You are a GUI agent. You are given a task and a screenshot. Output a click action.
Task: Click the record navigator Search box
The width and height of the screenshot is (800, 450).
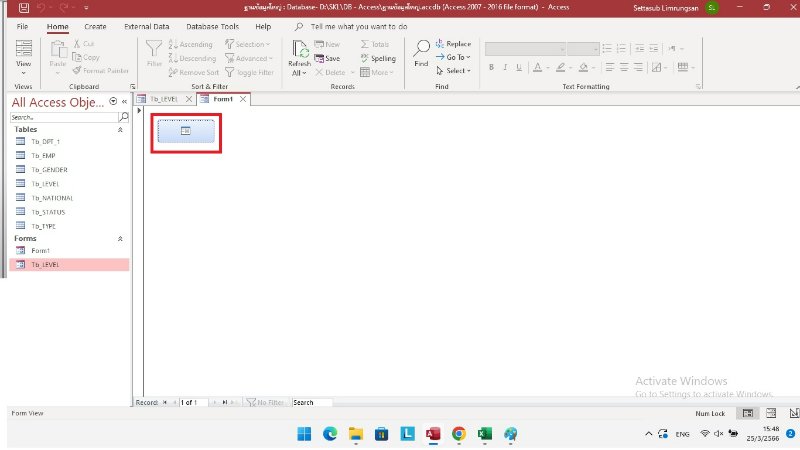tap(312, 402)
